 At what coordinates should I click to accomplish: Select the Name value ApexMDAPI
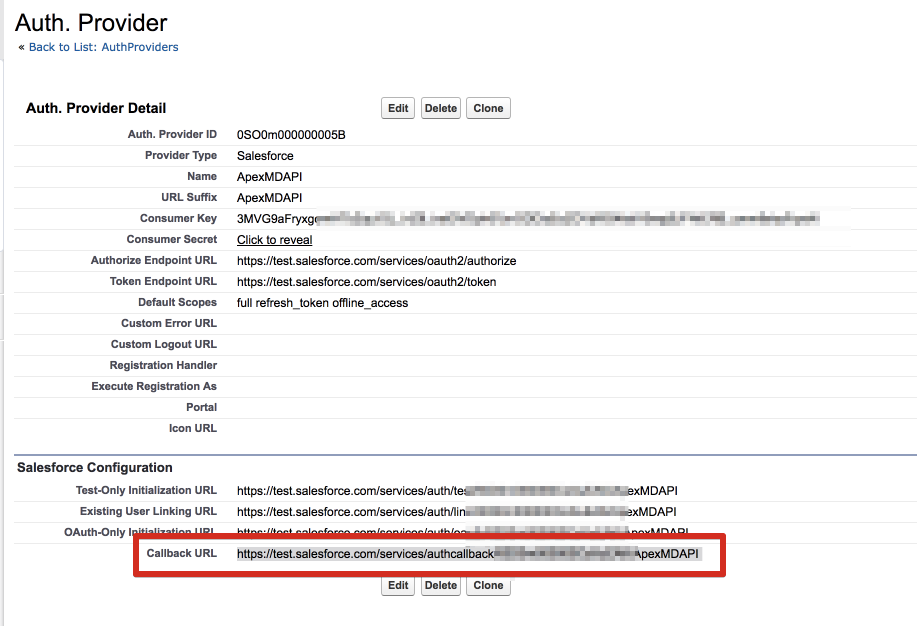pos(269,177)
